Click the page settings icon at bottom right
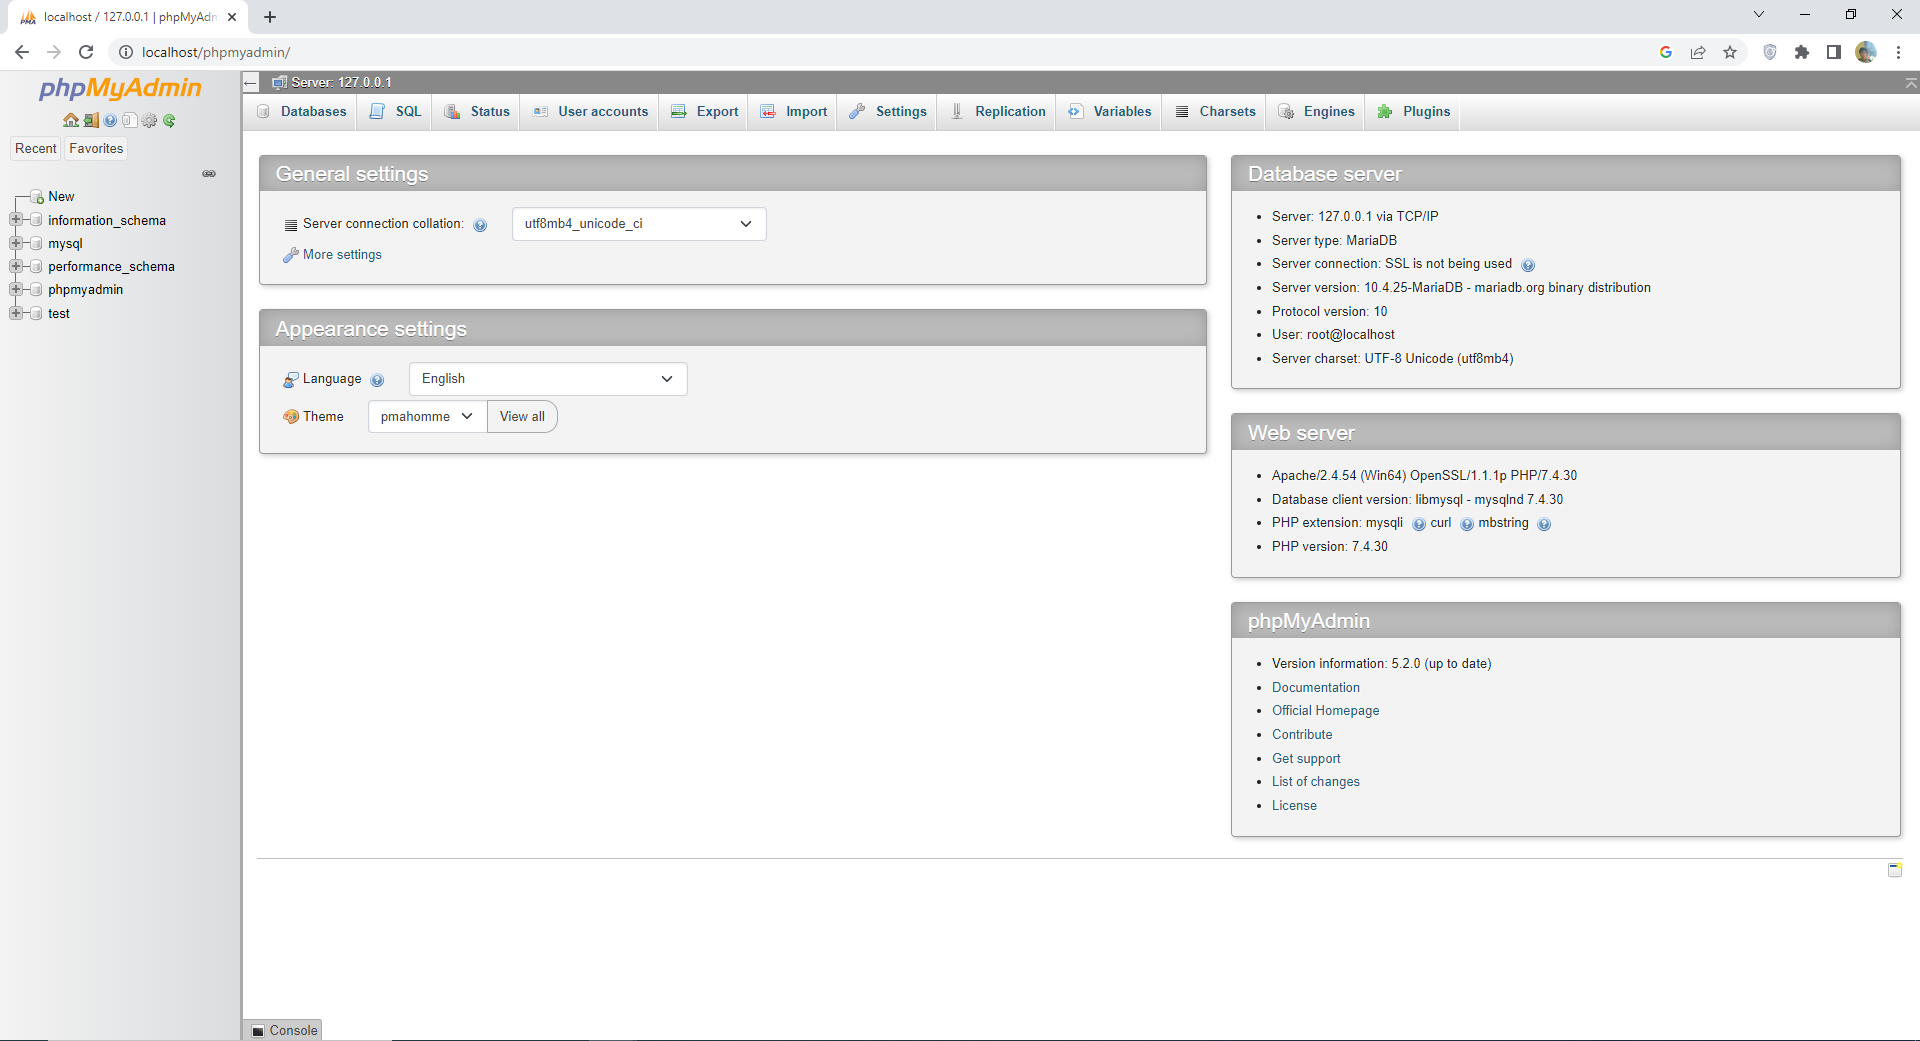Screen dimensions: 1920x1041 (x=1894, y=869)
